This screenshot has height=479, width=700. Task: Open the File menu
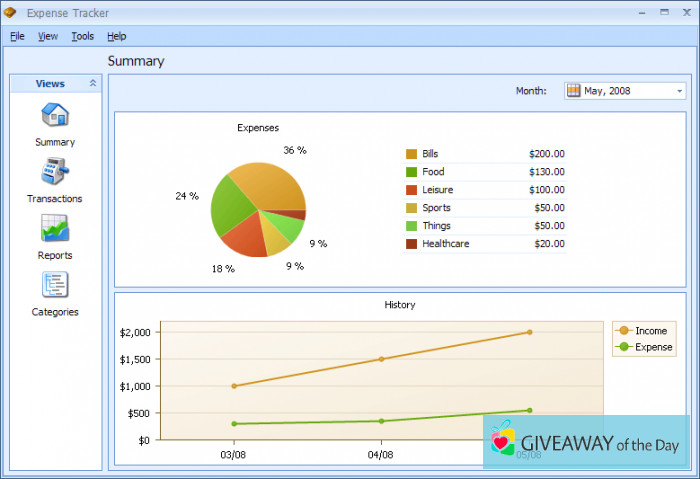(17, 36)
